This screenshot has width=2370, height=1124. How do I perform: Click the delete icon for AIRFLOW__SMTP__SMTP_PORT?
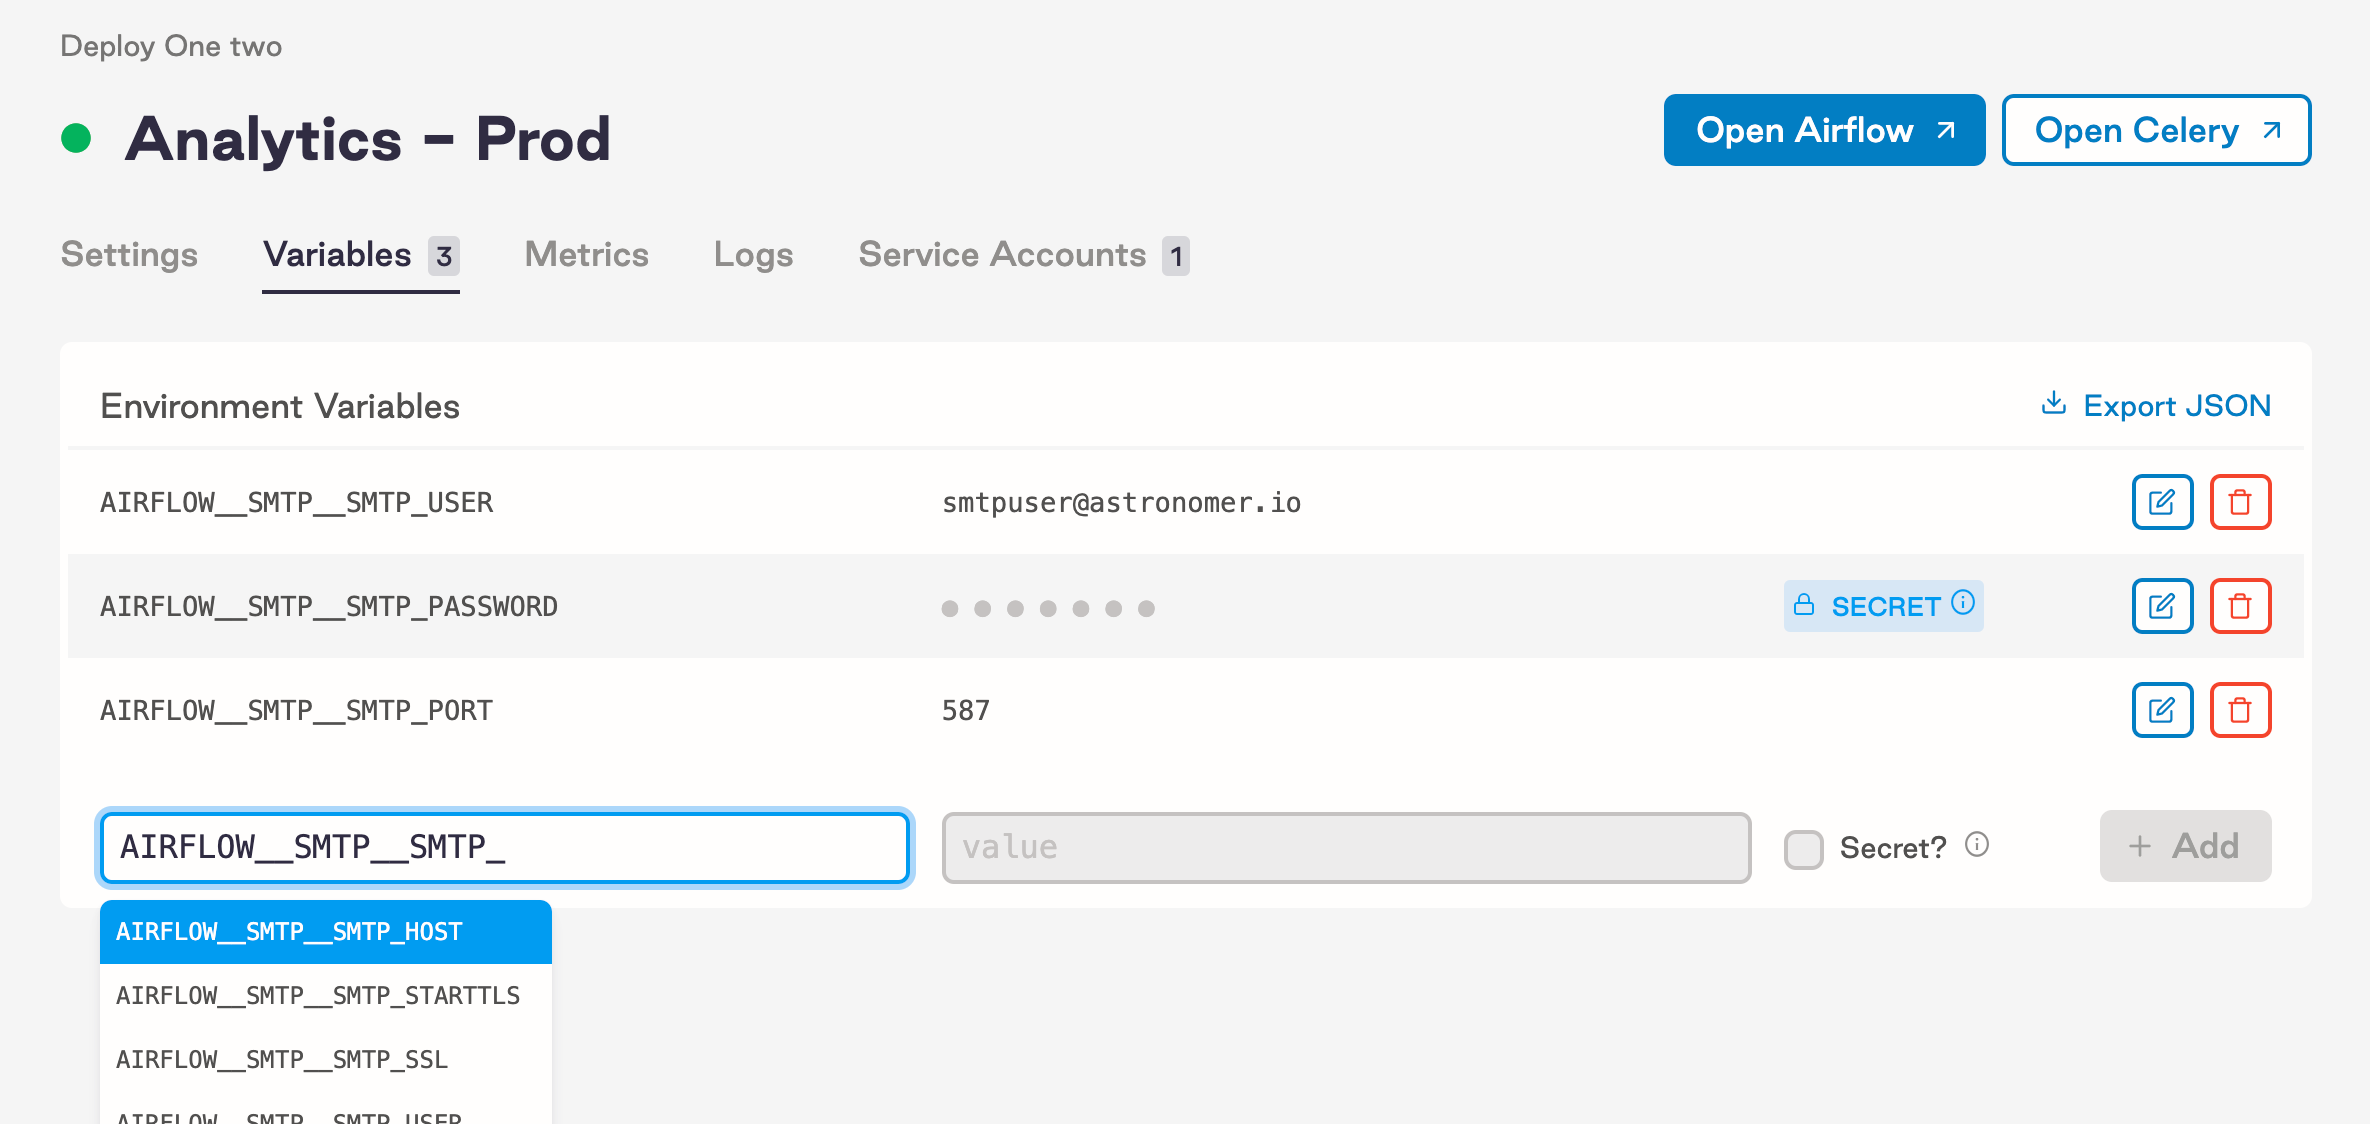tap(2240, 710)
